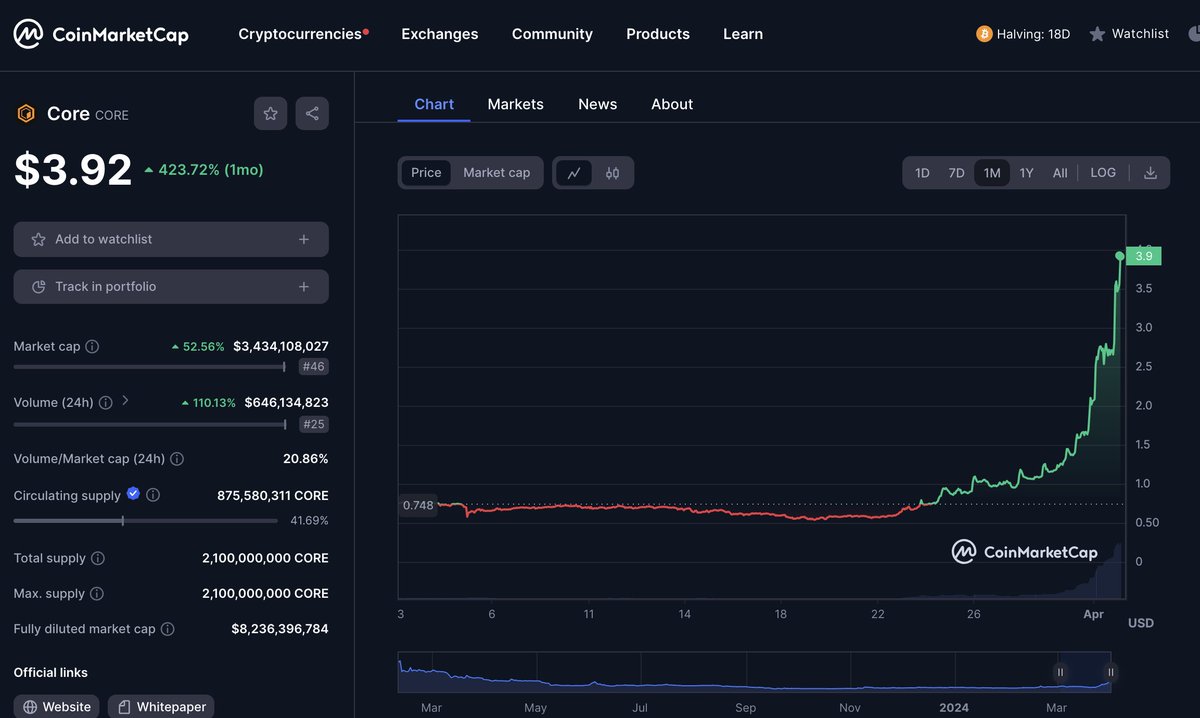Image resolution: width=1200 pixels, height=718 pixels.
Task: Click the Circulating supply info icon
Action: click(x=153, y=495)
